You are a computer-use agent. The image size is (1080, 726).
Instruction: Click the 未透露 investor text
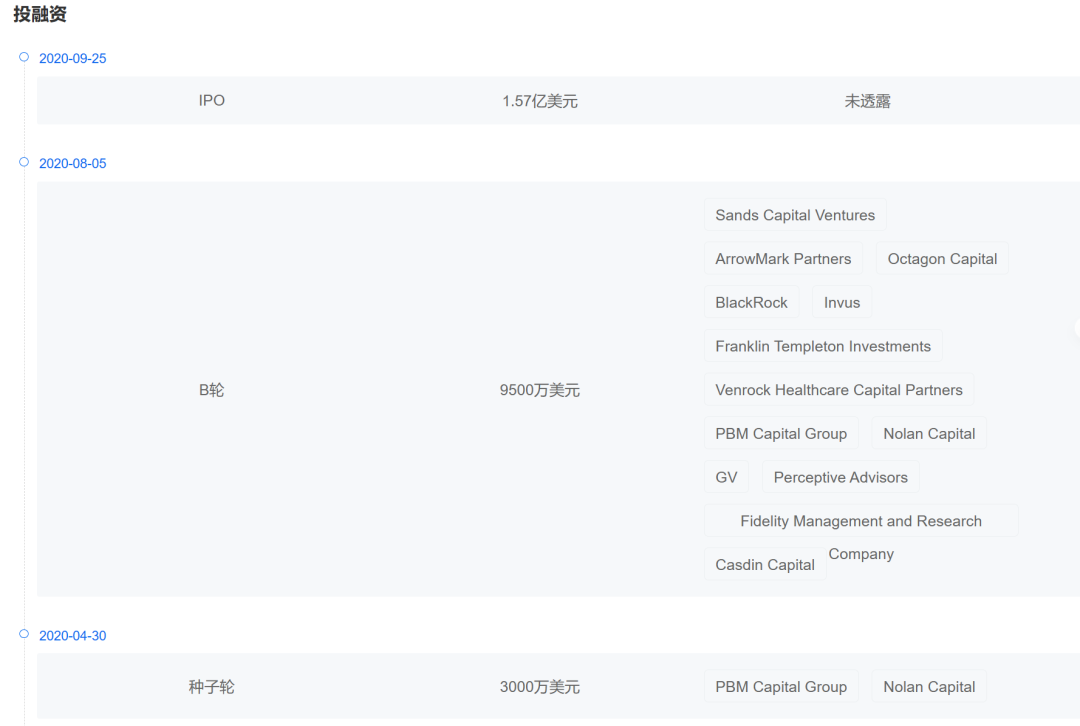pyautogui.click(x=867, y=101)
